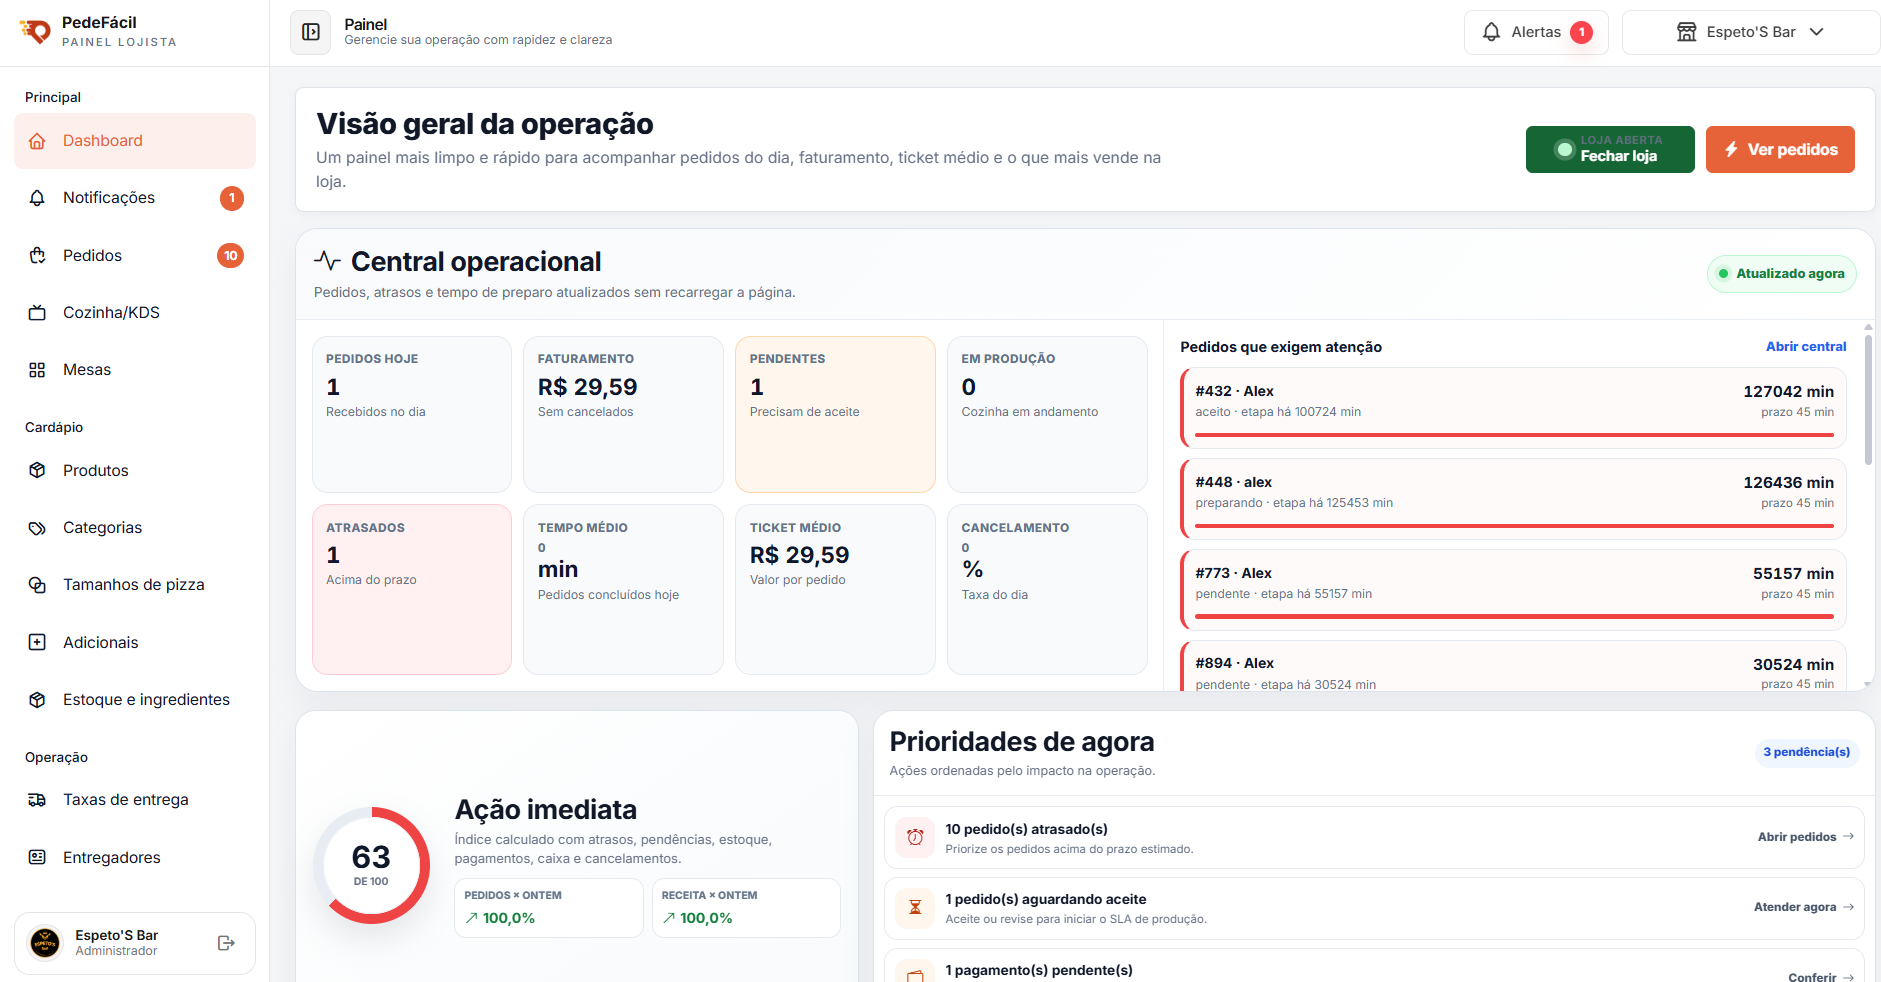Click the Tamanhos de pizza icon
The width and height of the screenshot is (1881, 982).
coord(37,585)
